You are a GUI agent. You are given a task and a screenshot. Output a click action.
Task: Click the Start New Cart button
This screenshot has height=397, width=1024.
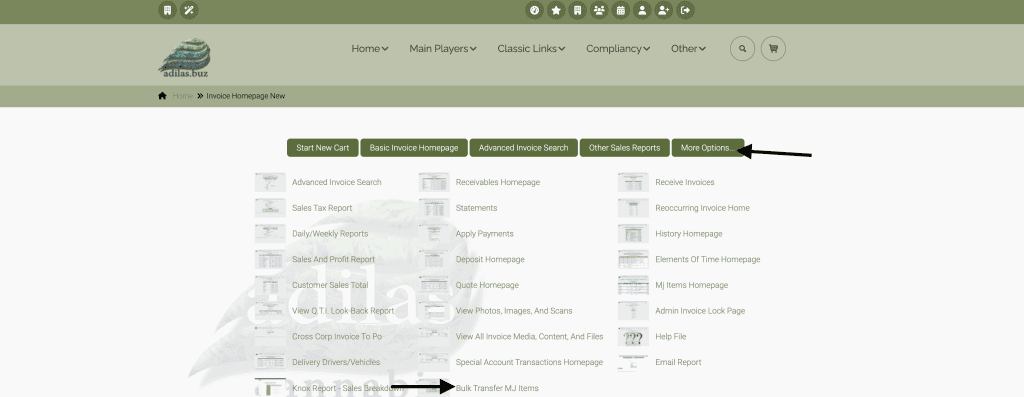click(x=323, y=148)
